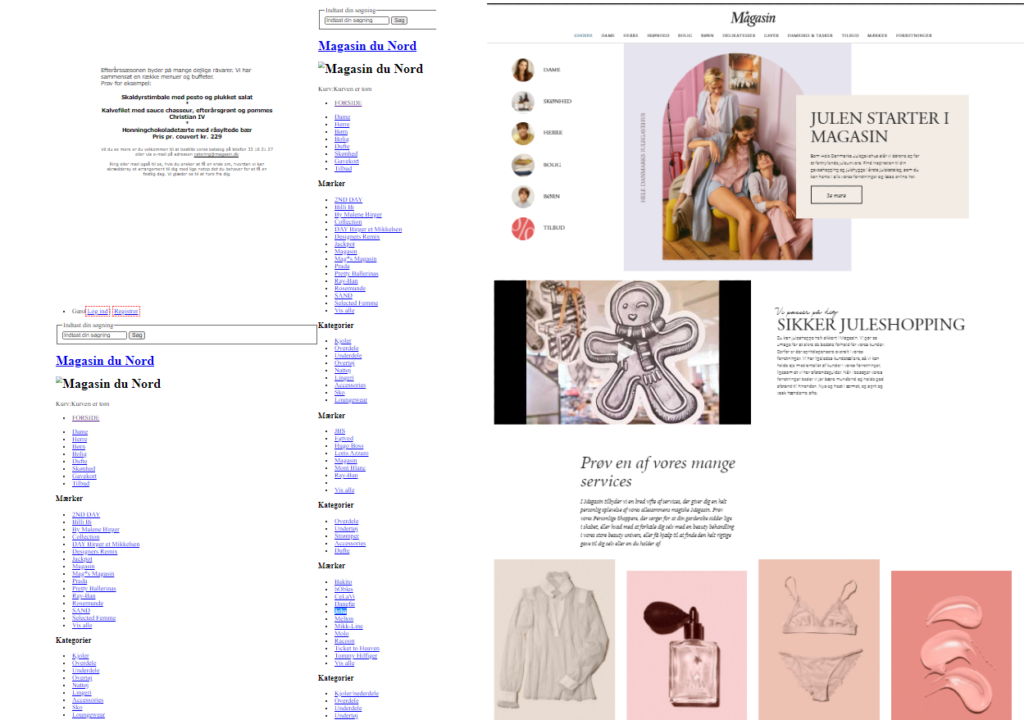Image resolution: width=1024 pixels, height=720 pixels.
Task: Open the JBS brand link
Action: click(x=340, y=431)
